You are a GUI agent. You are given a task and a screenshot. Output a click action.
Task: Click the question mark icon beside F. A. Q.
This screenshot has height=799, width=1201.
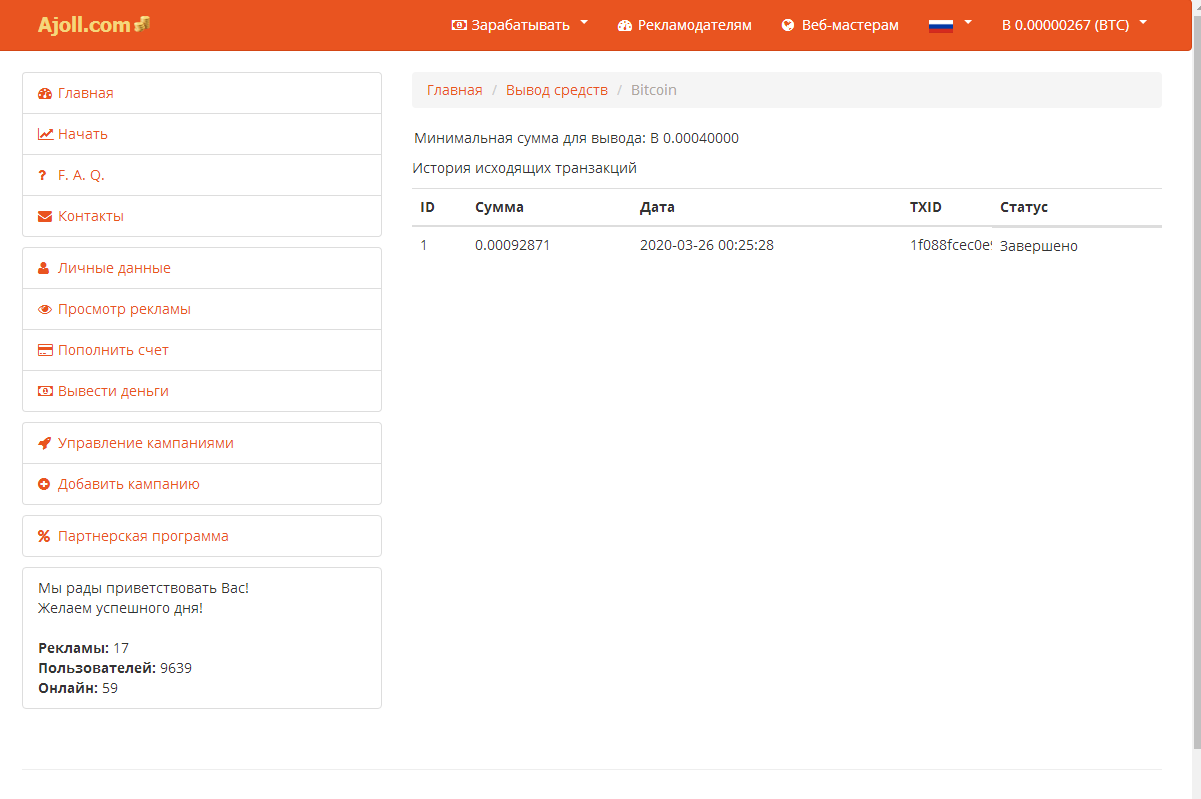pyautogui.click(x=42, y=175)
